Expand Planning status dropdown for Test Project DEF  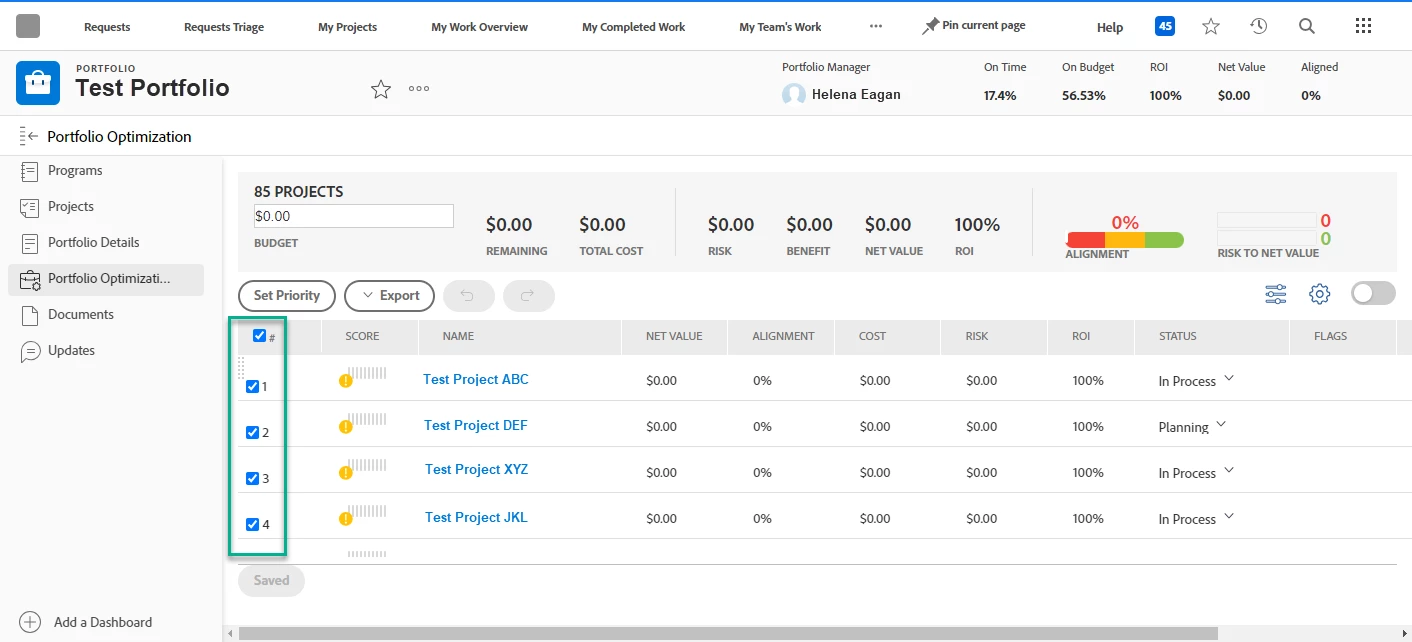click(x=1221, y=425)
